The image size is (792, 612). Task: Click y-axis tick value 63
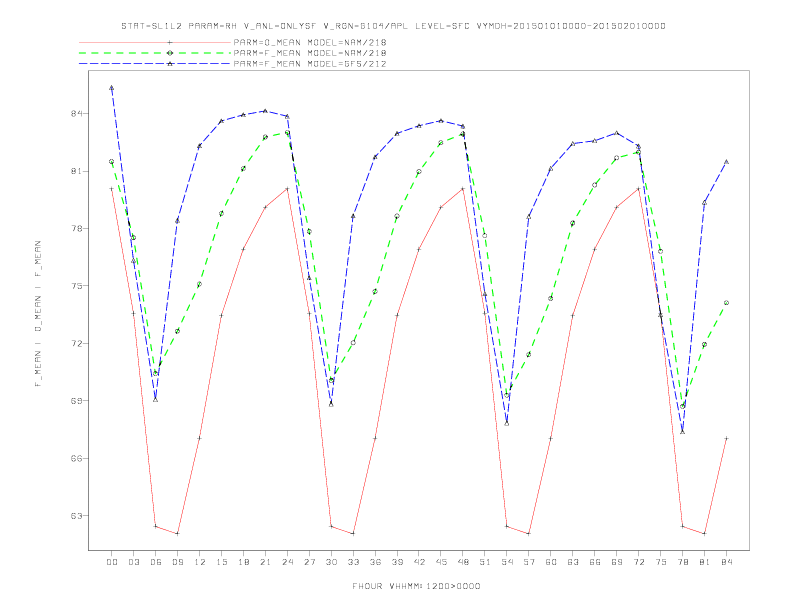click(76, 516)
